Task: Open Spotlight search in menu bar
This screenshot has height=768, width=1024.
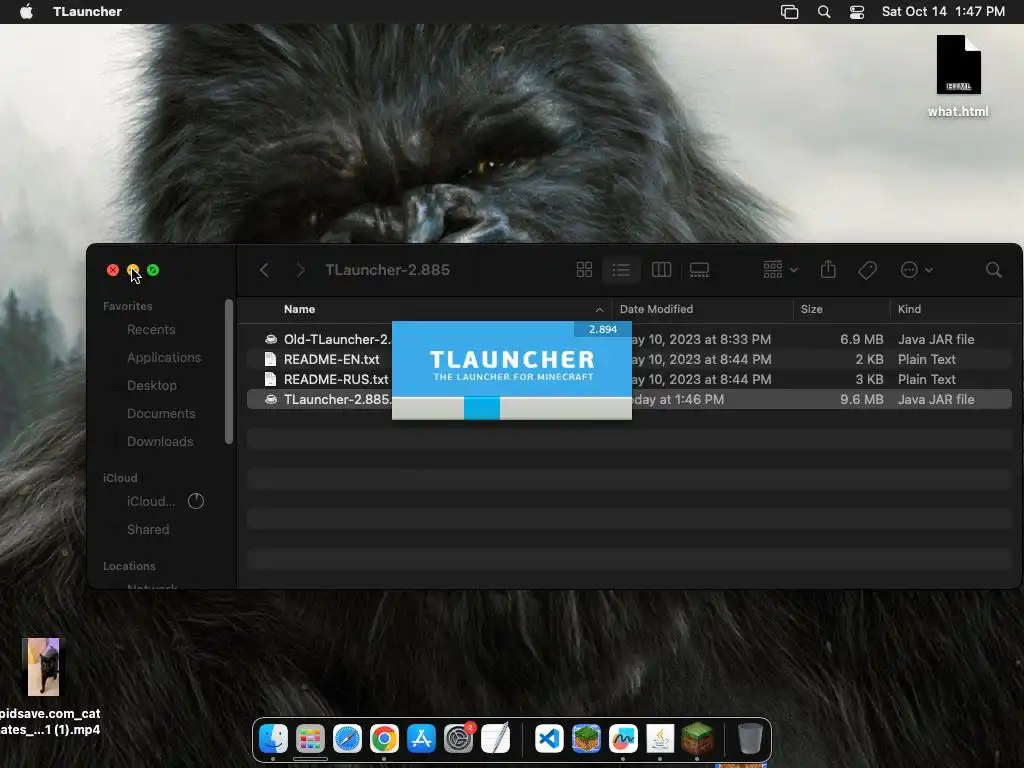Action: tap(824, 12)
